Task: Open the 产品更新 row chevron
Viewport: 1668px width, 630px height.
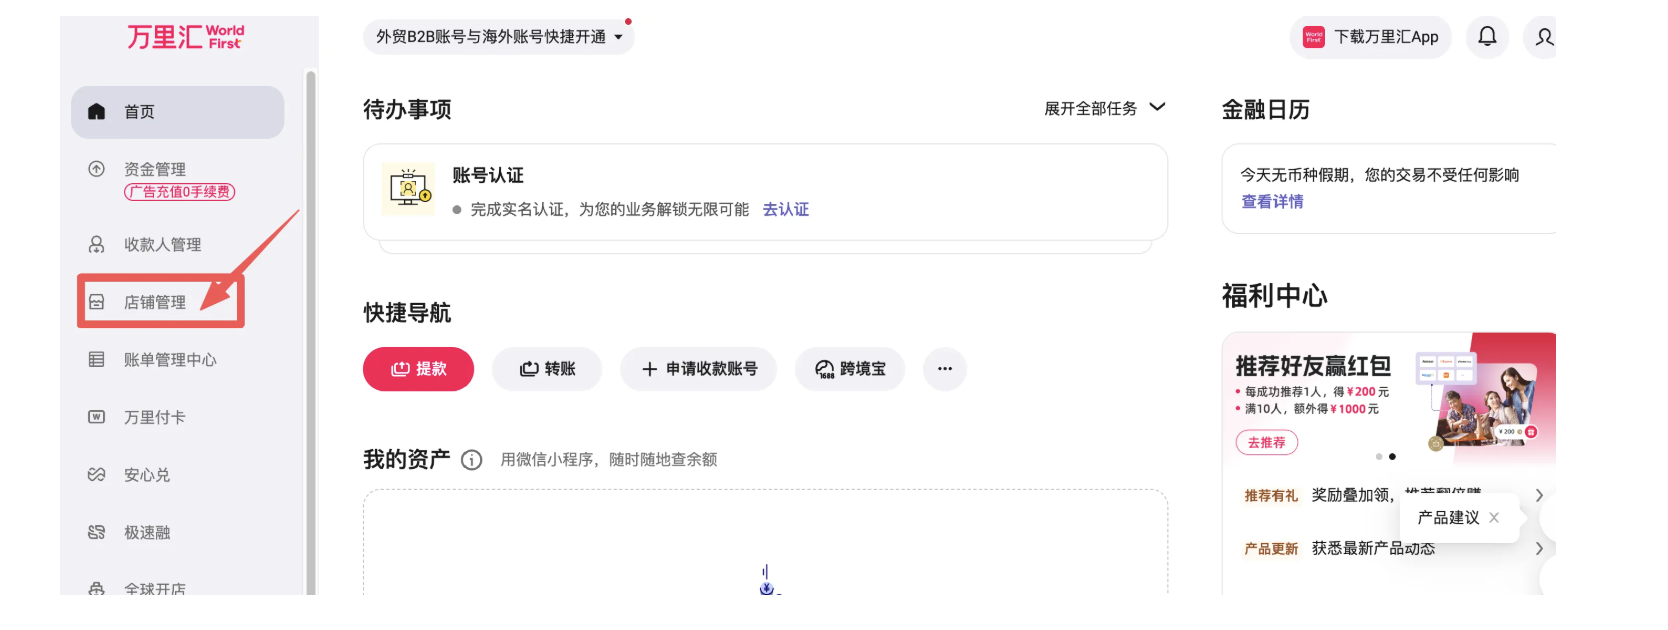Action: click(x=1539, y=549)
